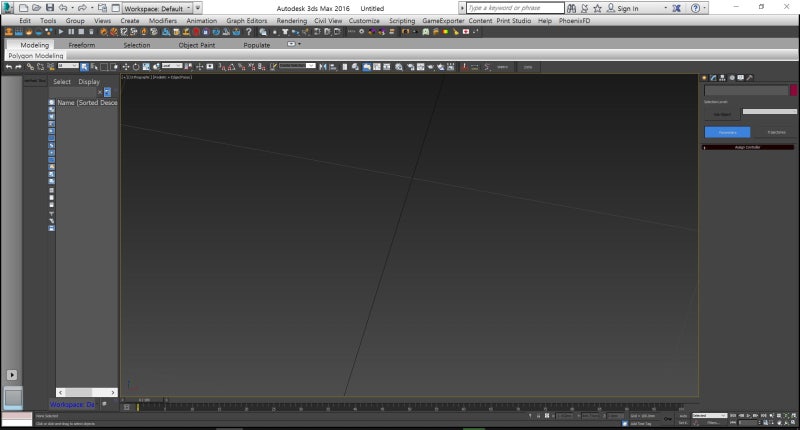Open the Display menu in Scene Explorer
The height and width of the screenshot is (430, 800).
coord(89,82)
